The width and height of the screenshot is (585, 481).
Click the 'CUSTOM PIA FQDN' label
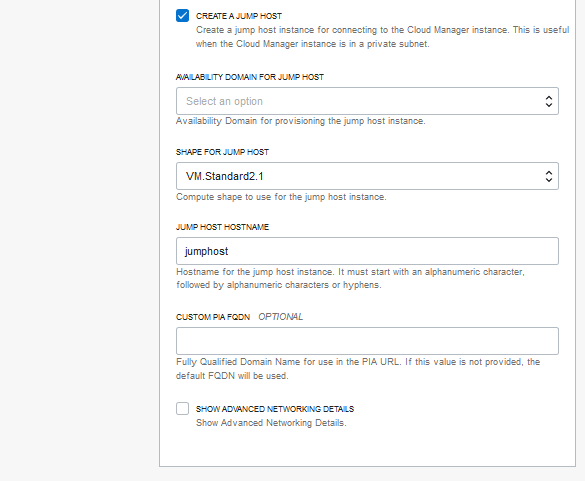tap(213, 317)
